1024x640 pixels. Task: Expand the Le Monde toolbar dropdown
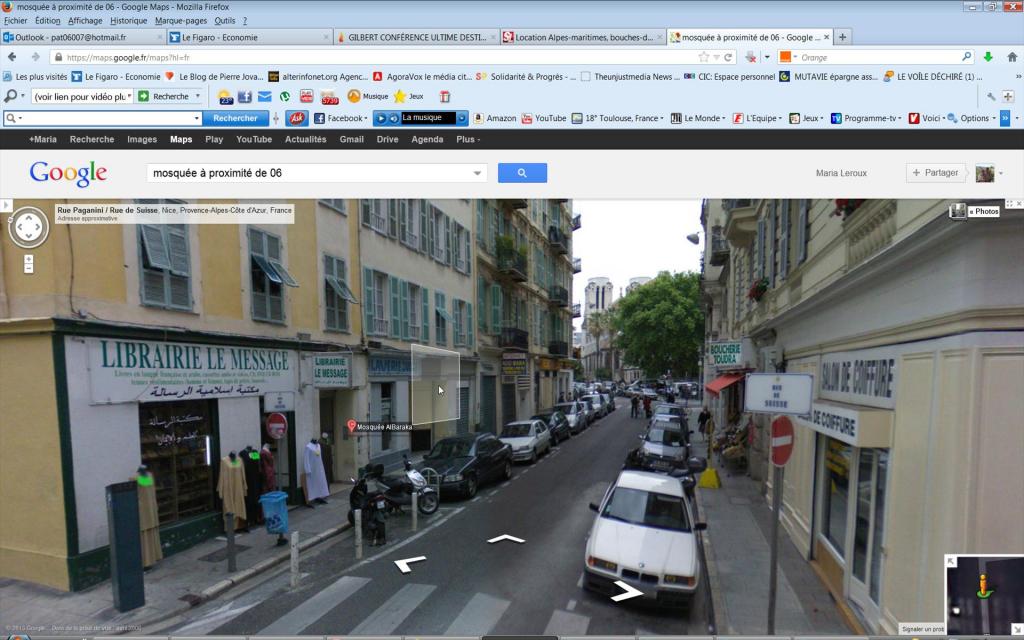[x=723, y=118]
